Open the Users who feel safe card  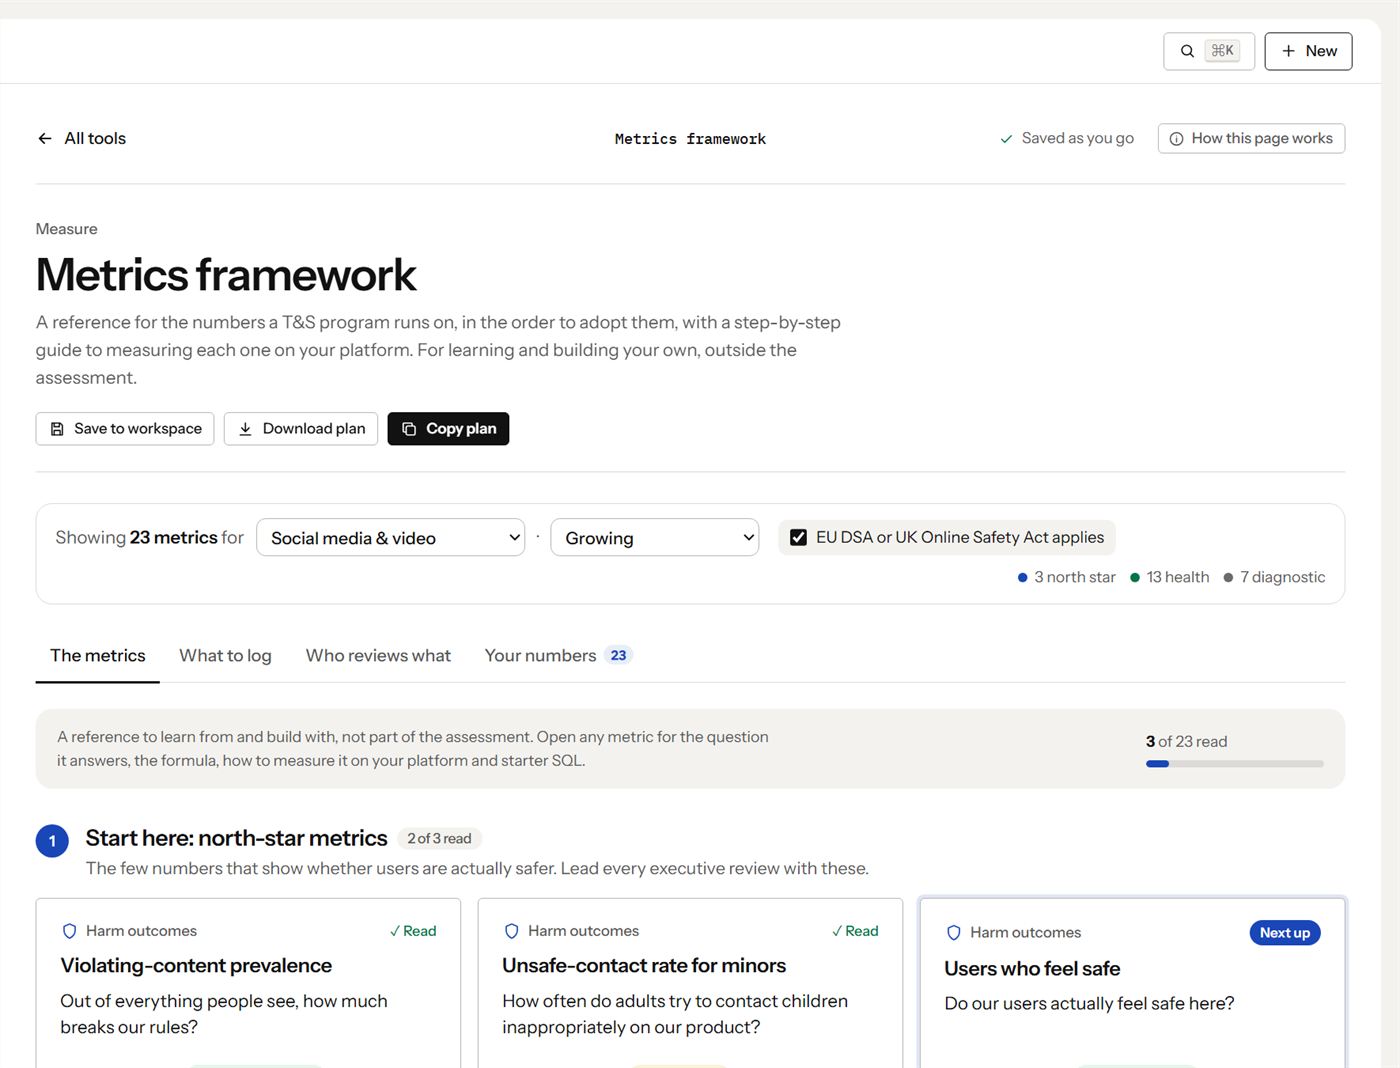click(x=1132, y=983)
